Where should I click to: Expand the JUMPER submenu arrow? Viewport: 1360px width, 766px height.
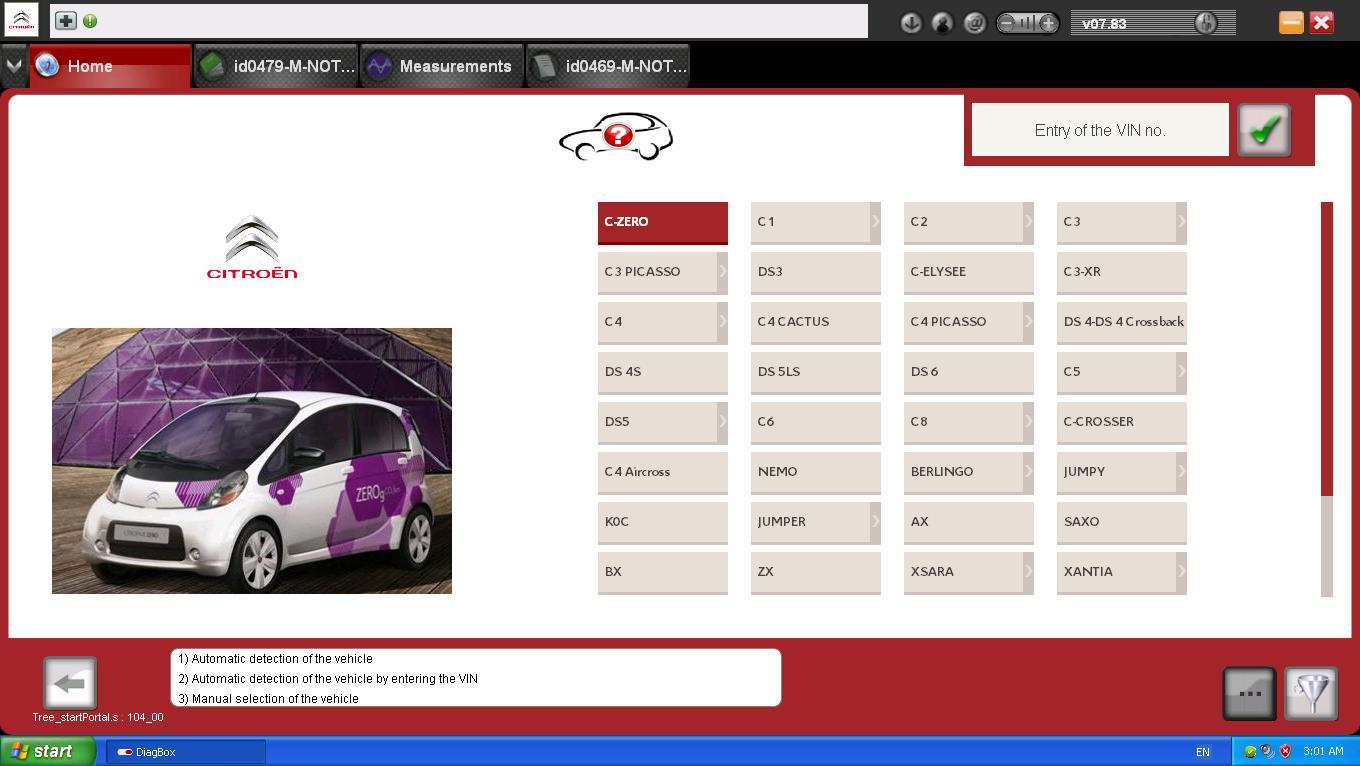(876, 522)
